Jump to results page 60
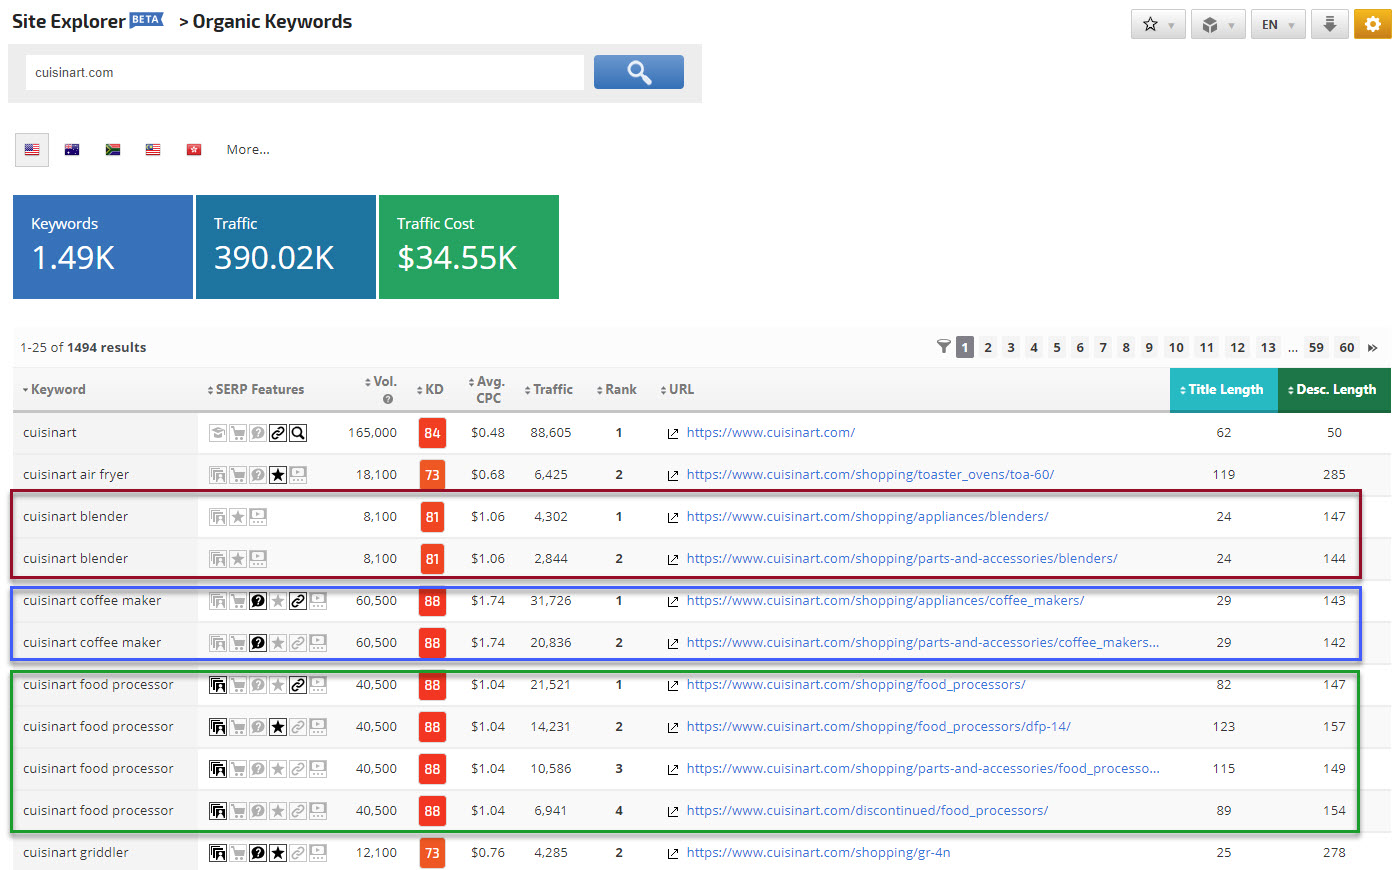This screenshot has height=870, width=1396. pyautogui.click(x=1346, y=348)
